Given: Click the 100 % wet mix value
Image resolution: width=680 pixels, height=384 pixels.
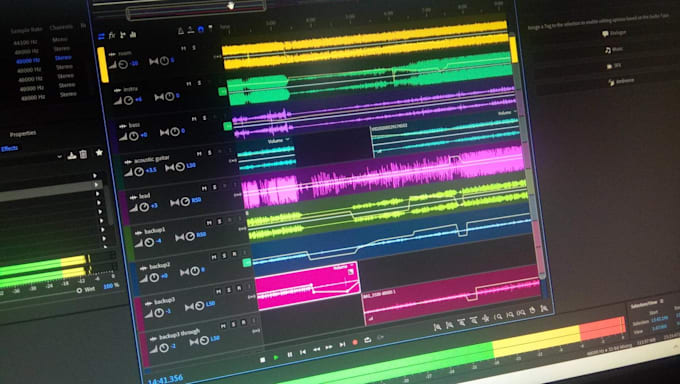Looking at the screenshot, I should coord(111,287).
